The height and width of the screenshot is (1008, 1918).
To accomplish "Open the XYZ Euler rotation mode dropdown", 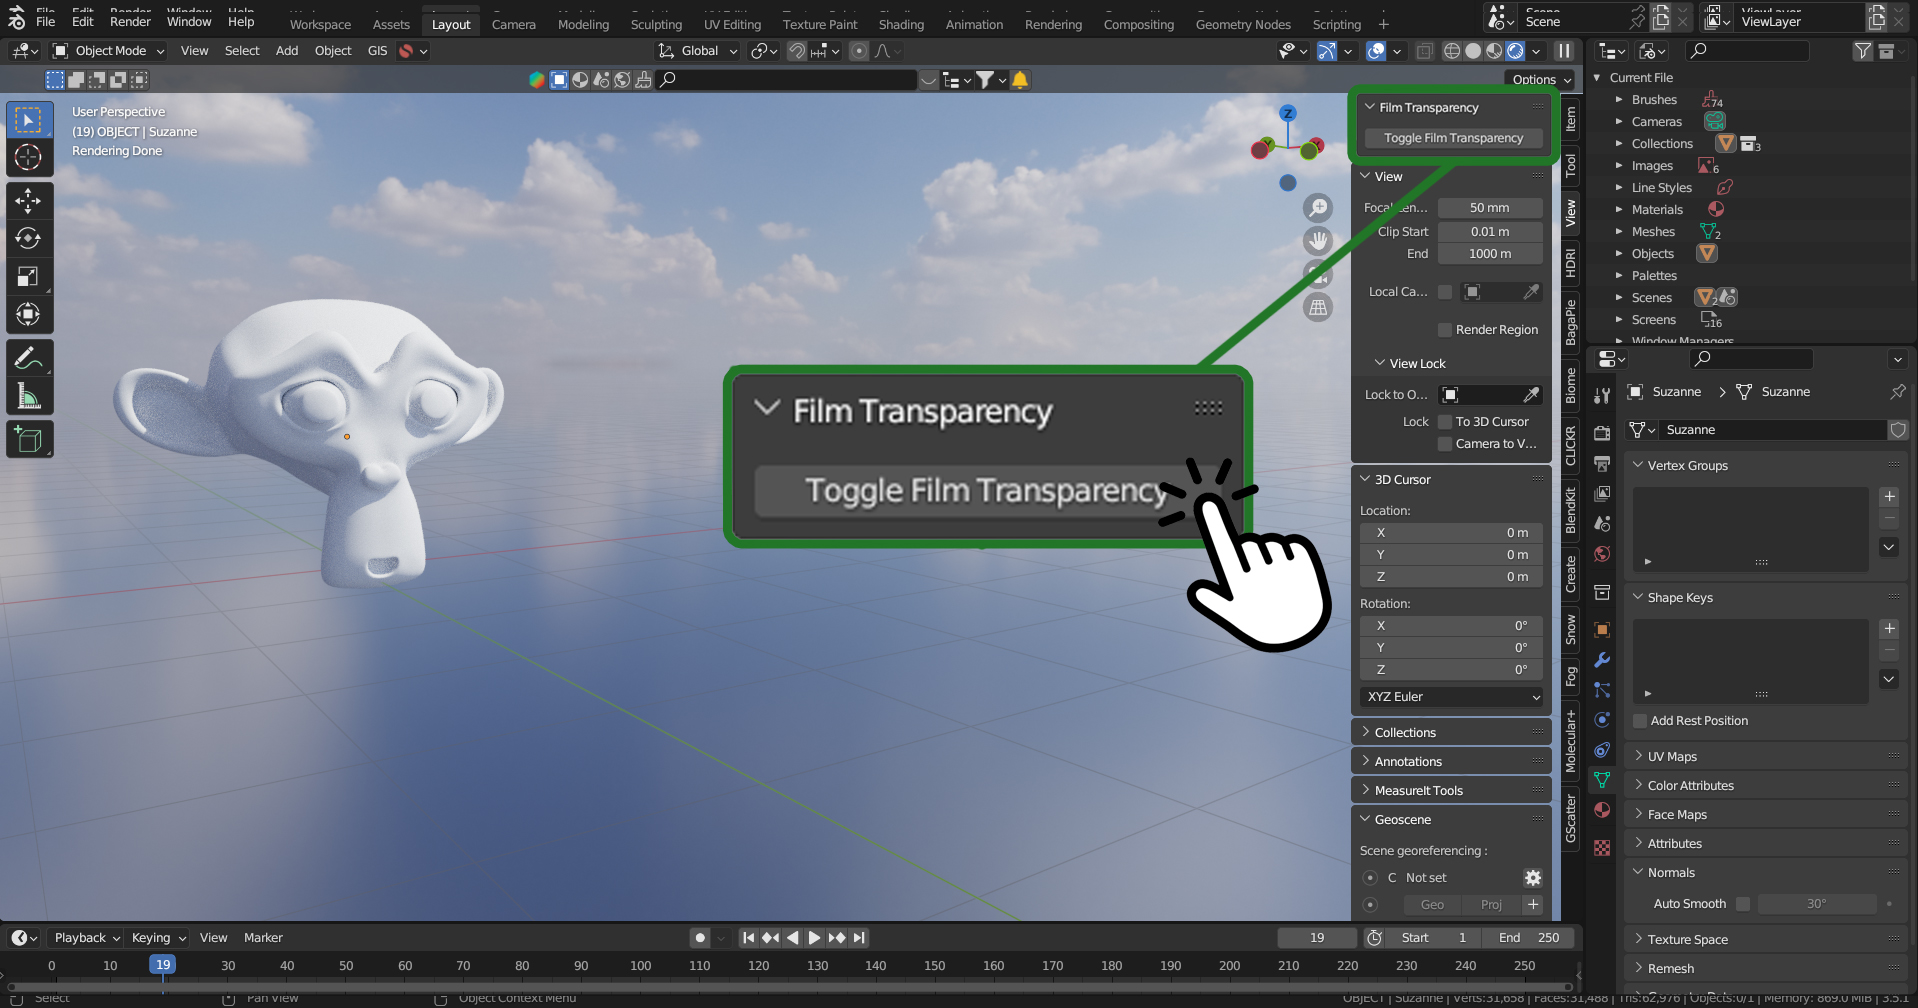I will click(1451, 697).
